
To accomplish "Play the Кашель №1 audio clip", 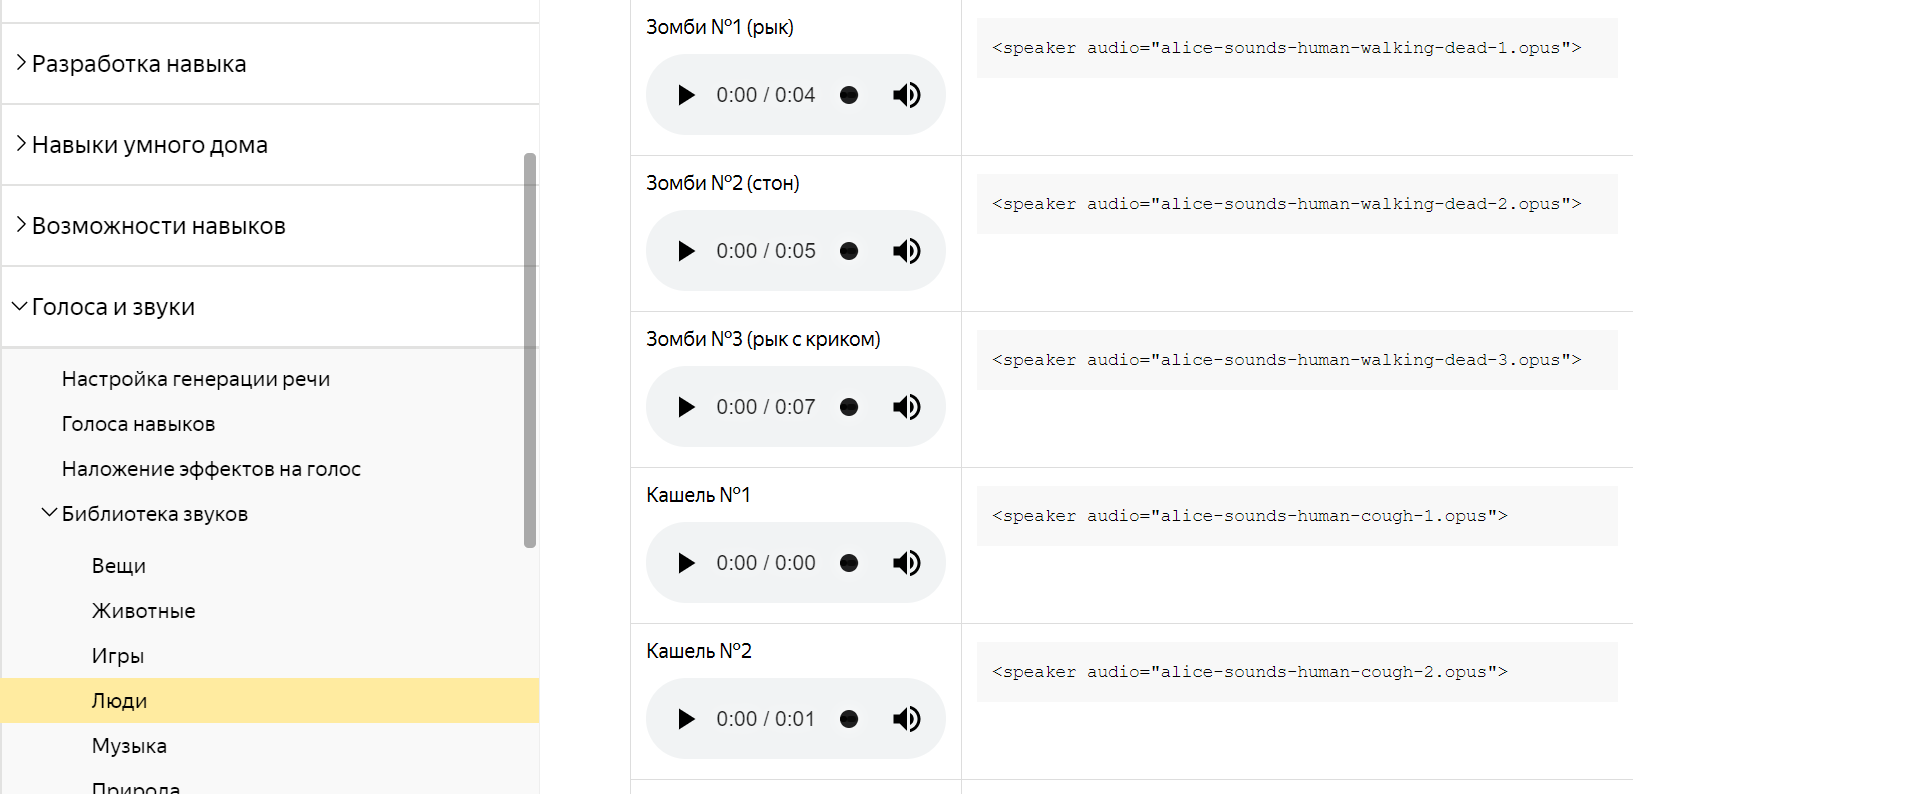I will [x=686, y=563].
